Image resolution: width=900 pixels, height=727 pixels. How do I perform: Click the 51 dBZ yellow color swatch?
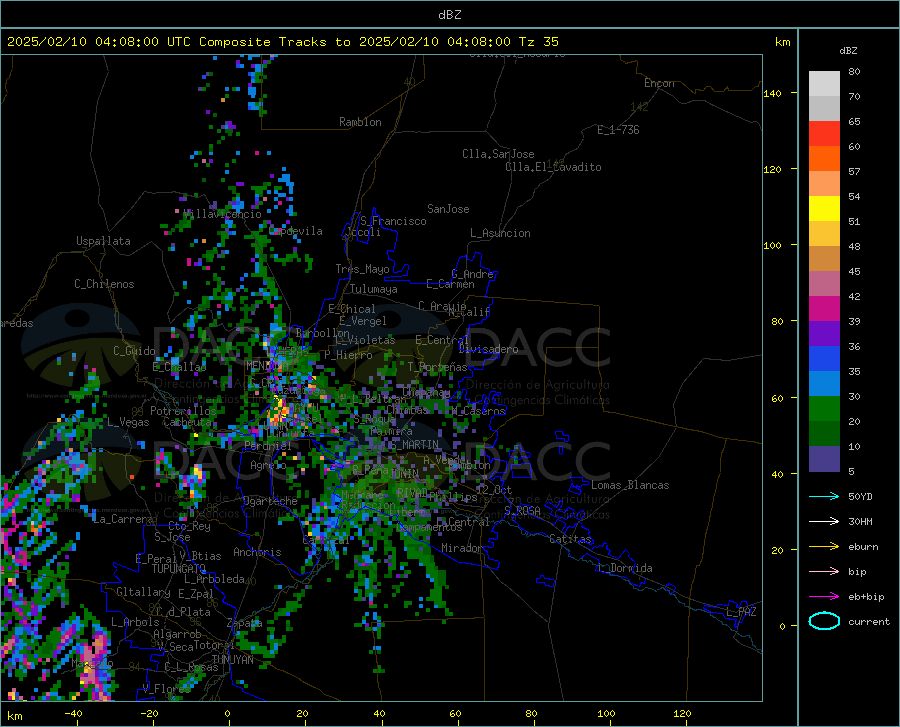coord(824,208)
